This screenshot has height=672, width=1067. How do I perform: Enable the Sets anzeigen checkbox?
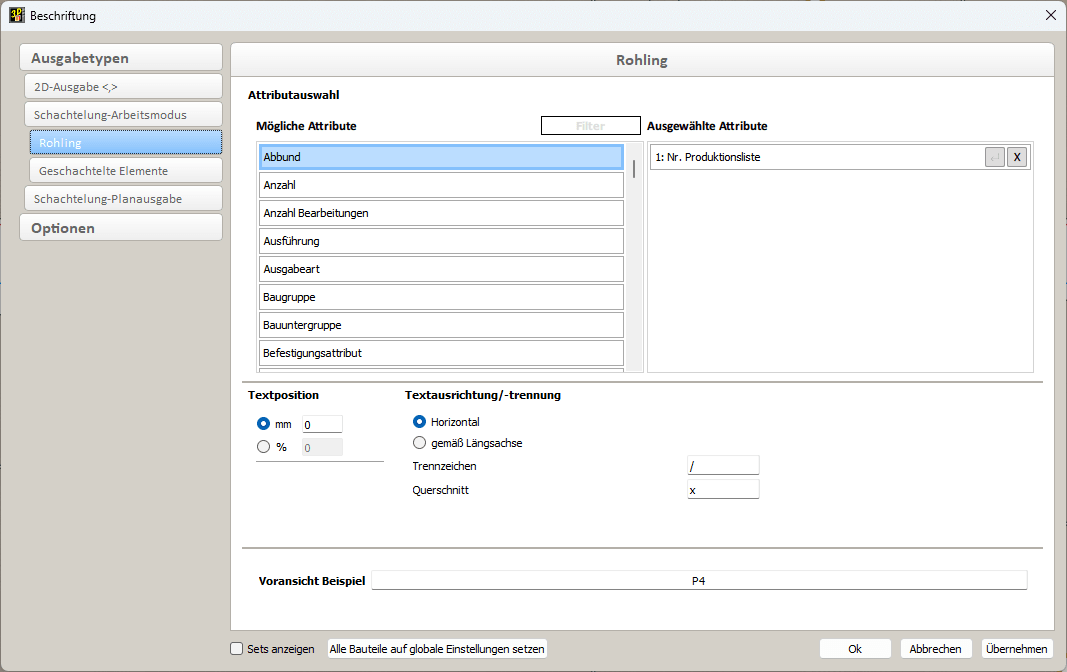coord(237,649)
